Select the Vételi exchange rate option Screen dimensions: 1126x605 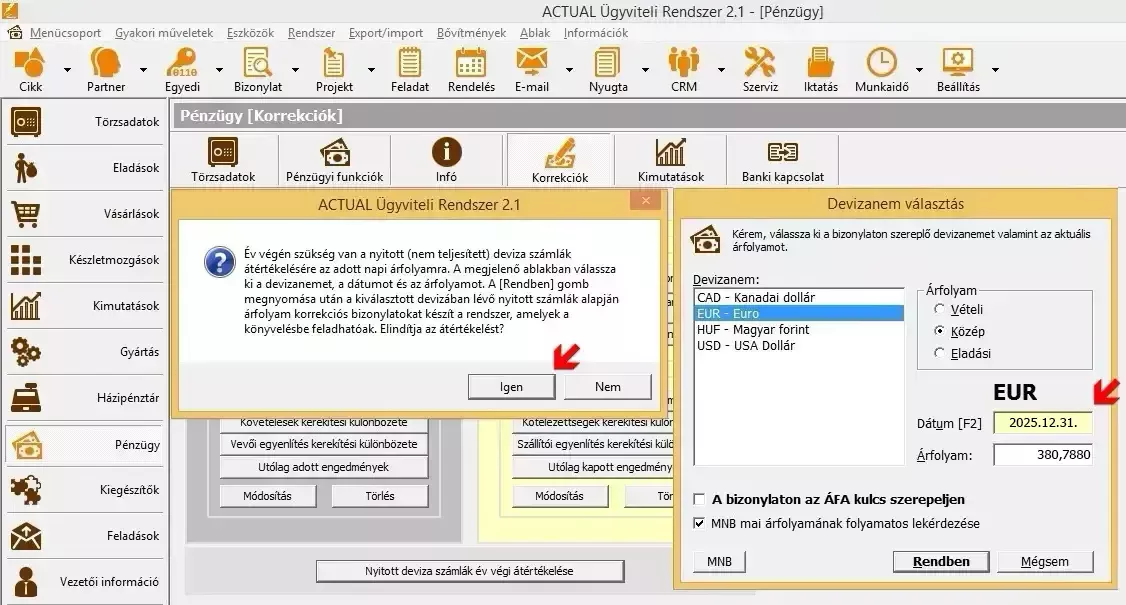pyautogui.click(x=939, y=310)
